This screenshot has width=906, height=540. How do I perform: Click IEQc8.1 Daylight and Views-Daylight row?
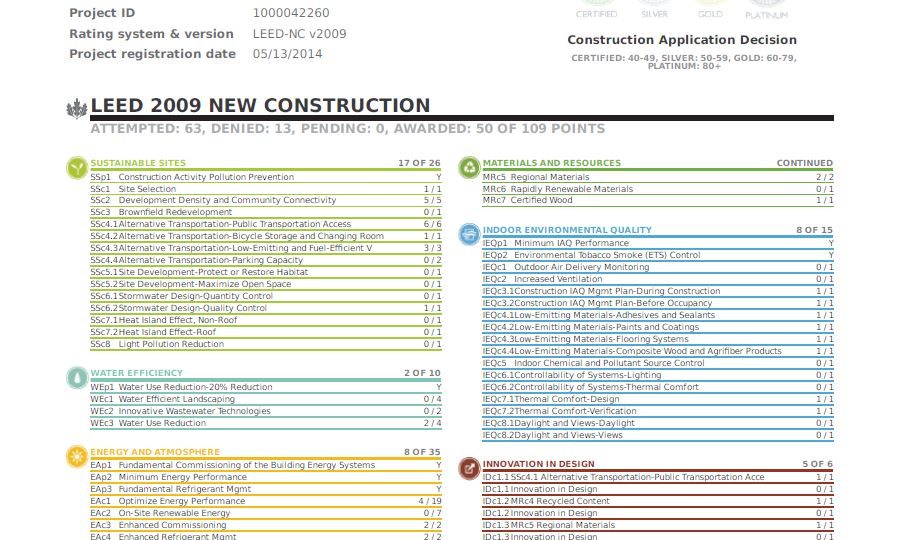pyautogui.click(x=658, y=423)
